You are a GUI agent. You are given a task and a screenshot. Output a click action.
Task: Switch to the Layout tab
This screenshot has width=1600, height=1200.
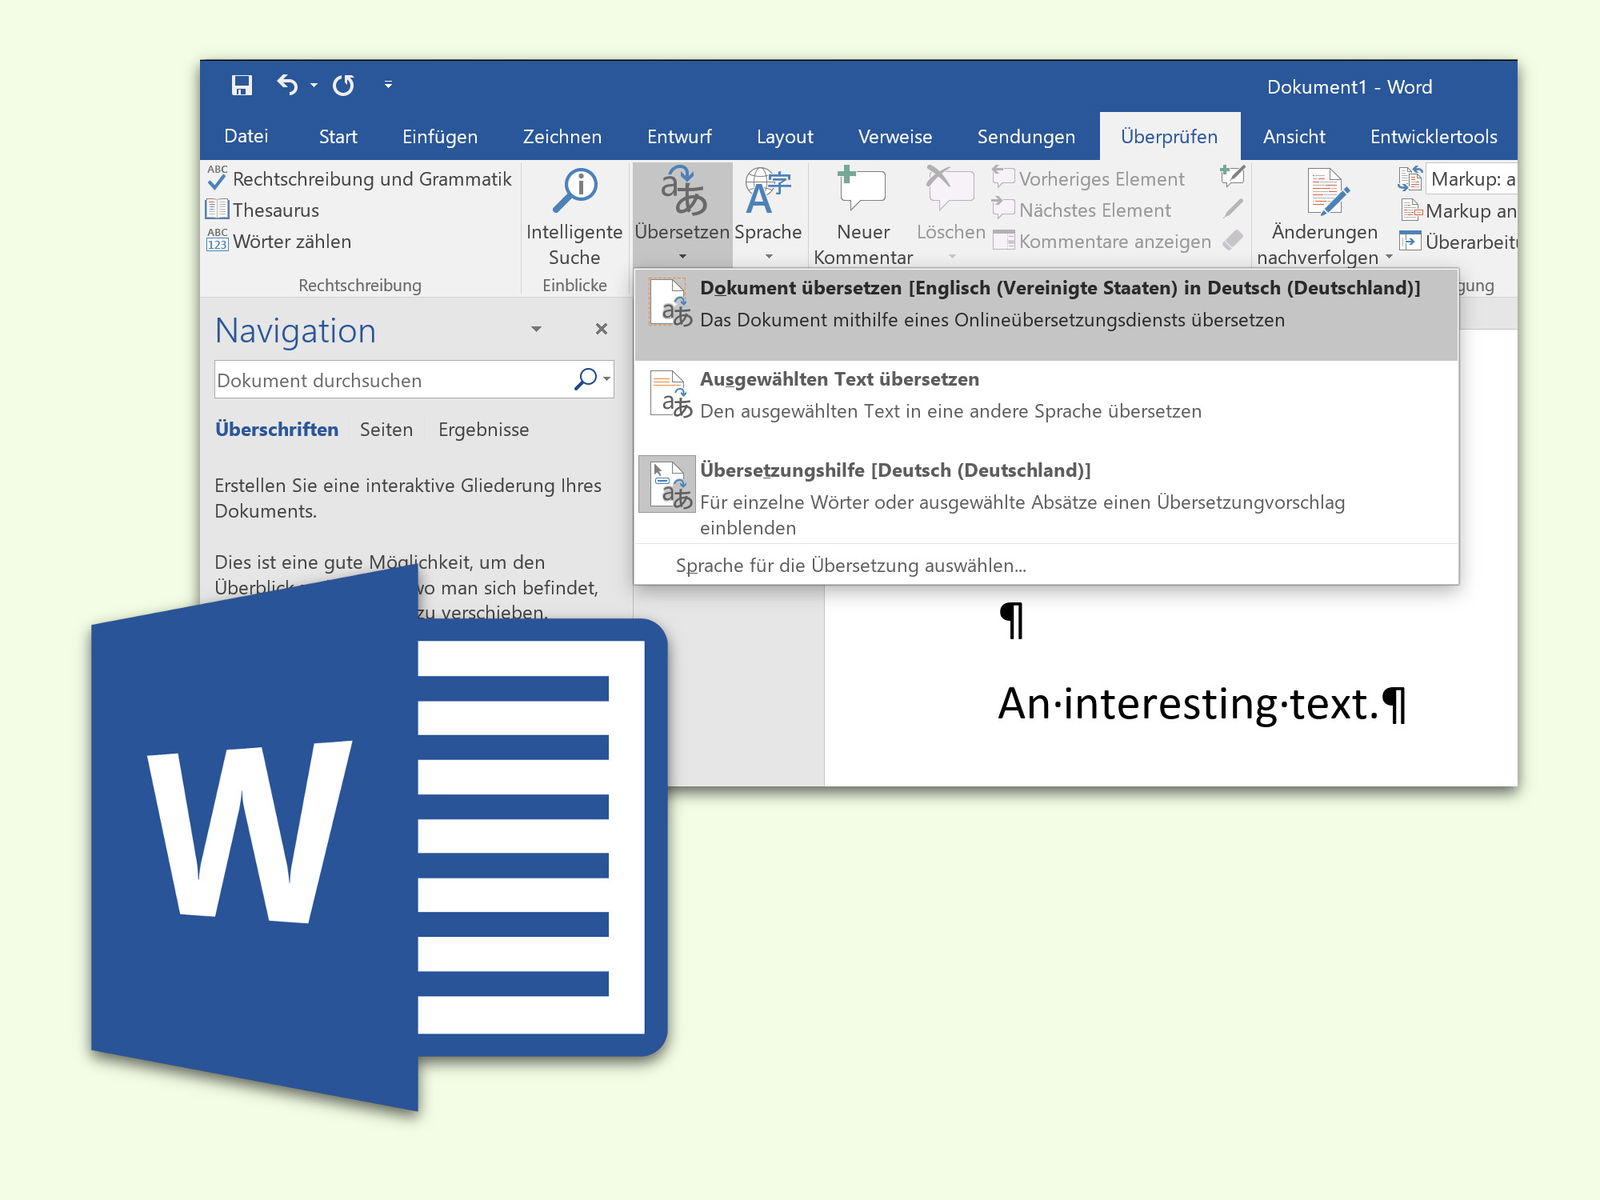pos(785,136)
